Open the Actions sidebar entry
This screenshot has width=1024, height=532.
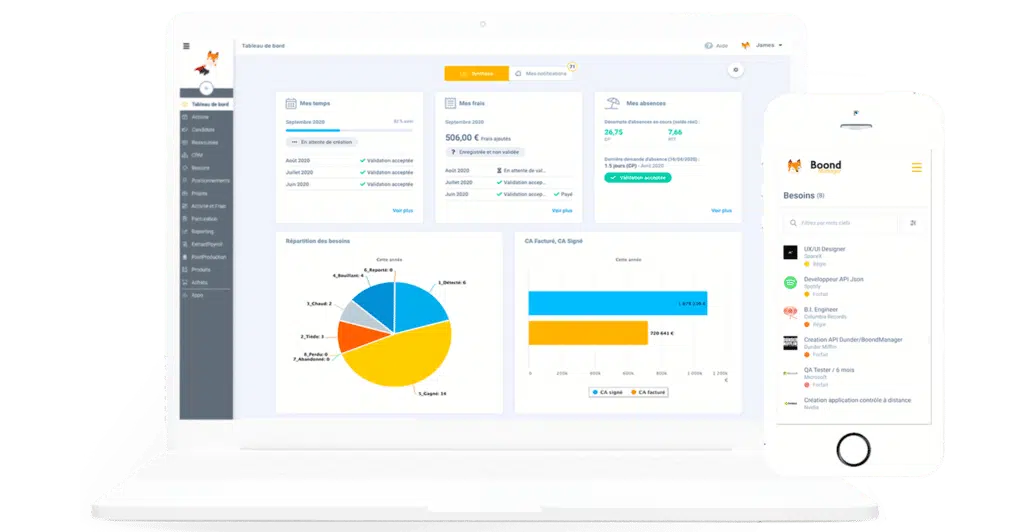pyautogui.click(x=206, y=117)
